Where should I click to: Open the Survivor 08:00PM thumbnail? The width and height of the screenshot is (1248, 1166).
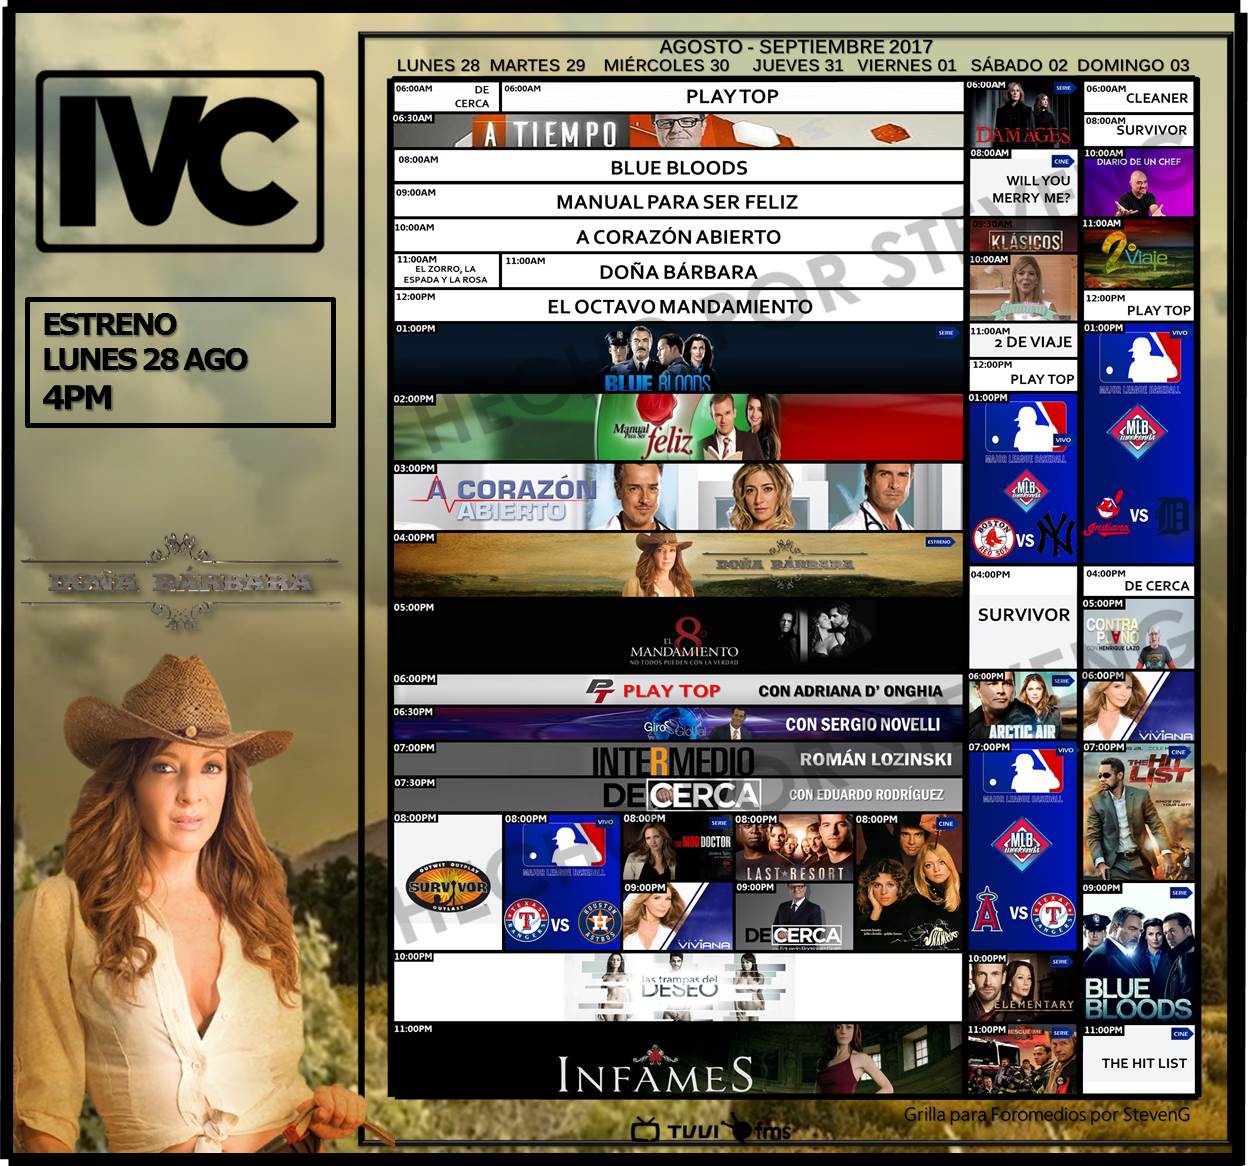point(447,883)
